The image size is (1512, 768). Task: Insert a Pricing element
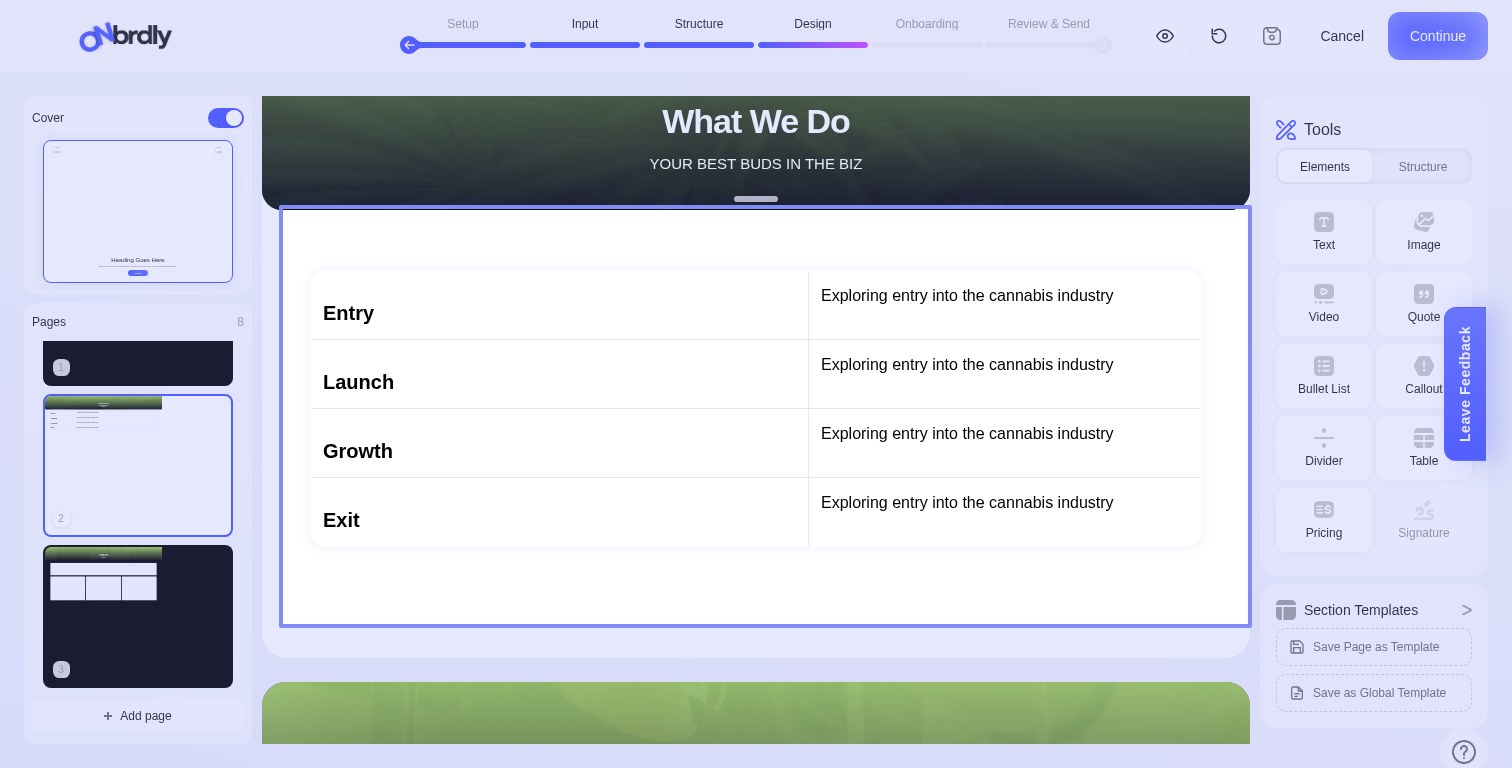pyautogui.click(x=1323, y=520)
